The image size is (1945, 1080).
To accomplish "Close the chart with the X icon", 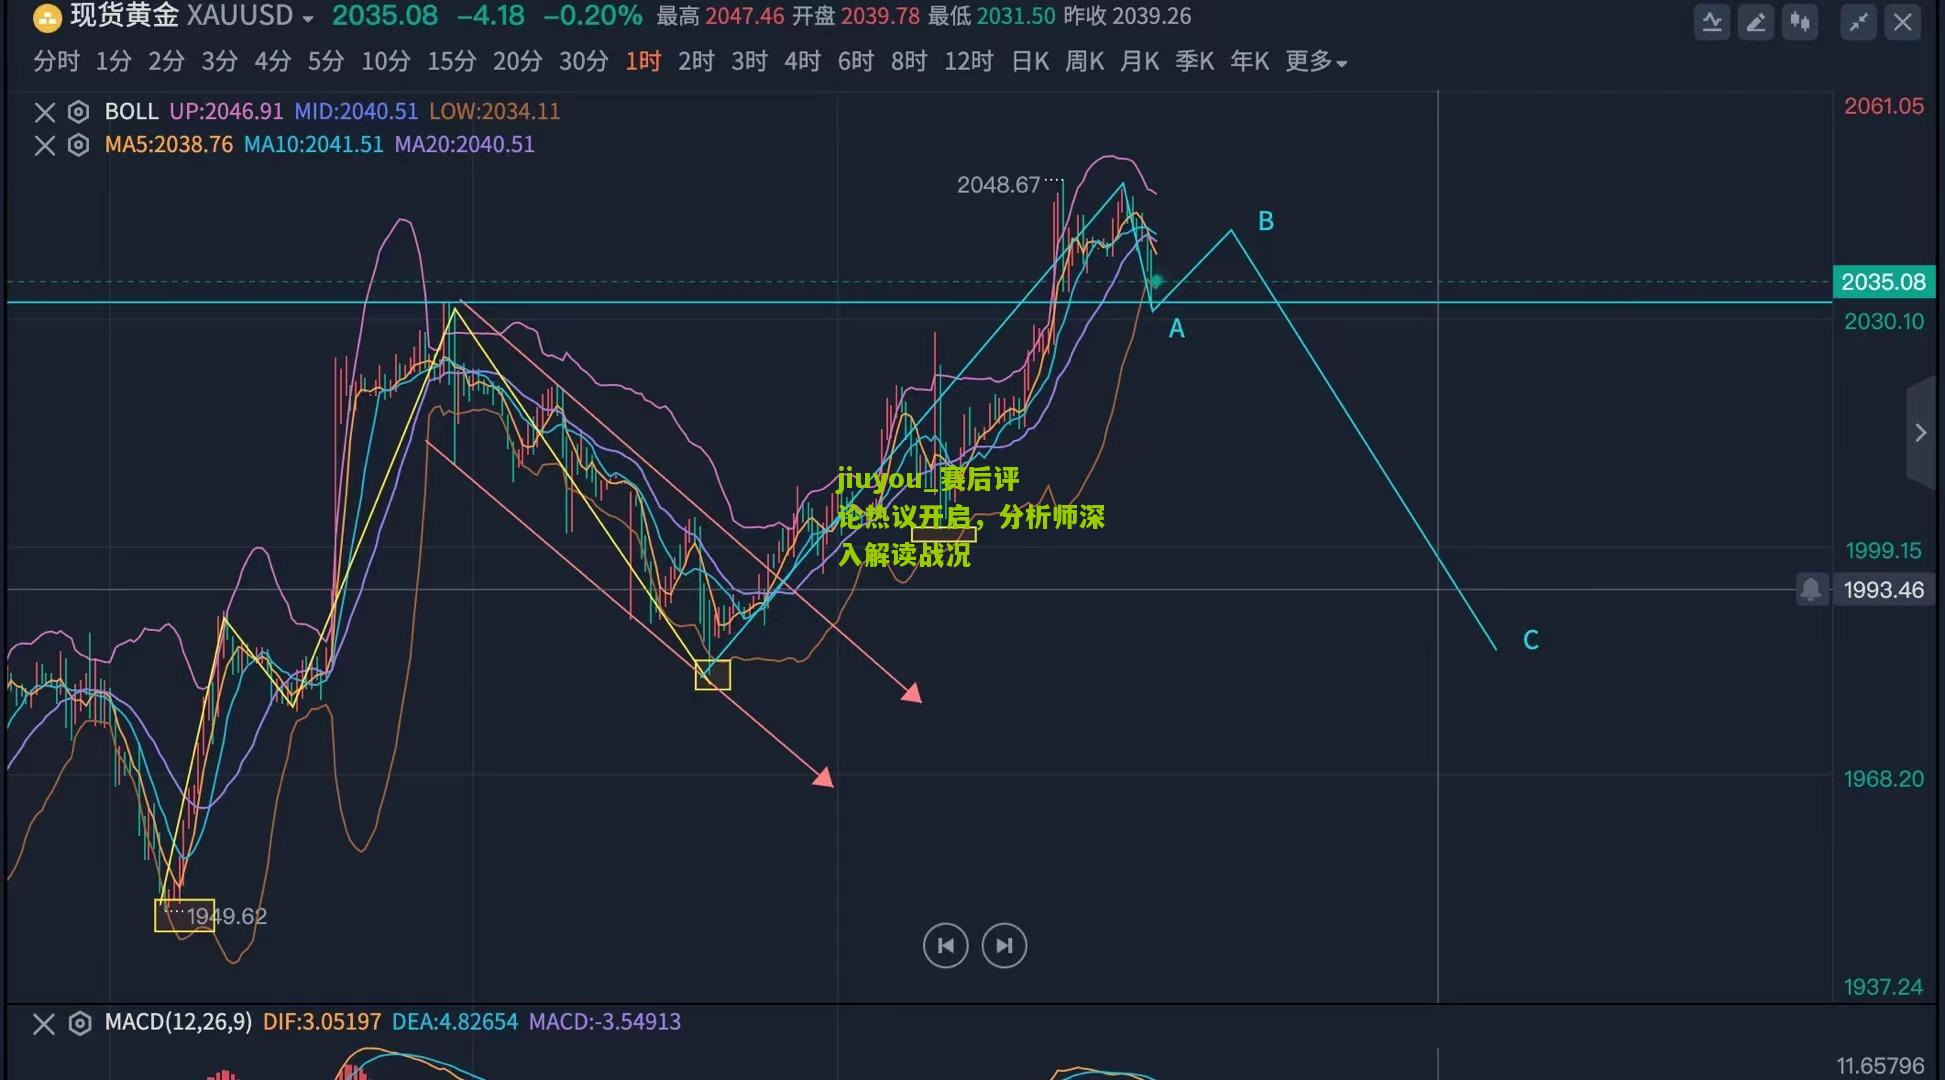I will [x=1902, y=22].
